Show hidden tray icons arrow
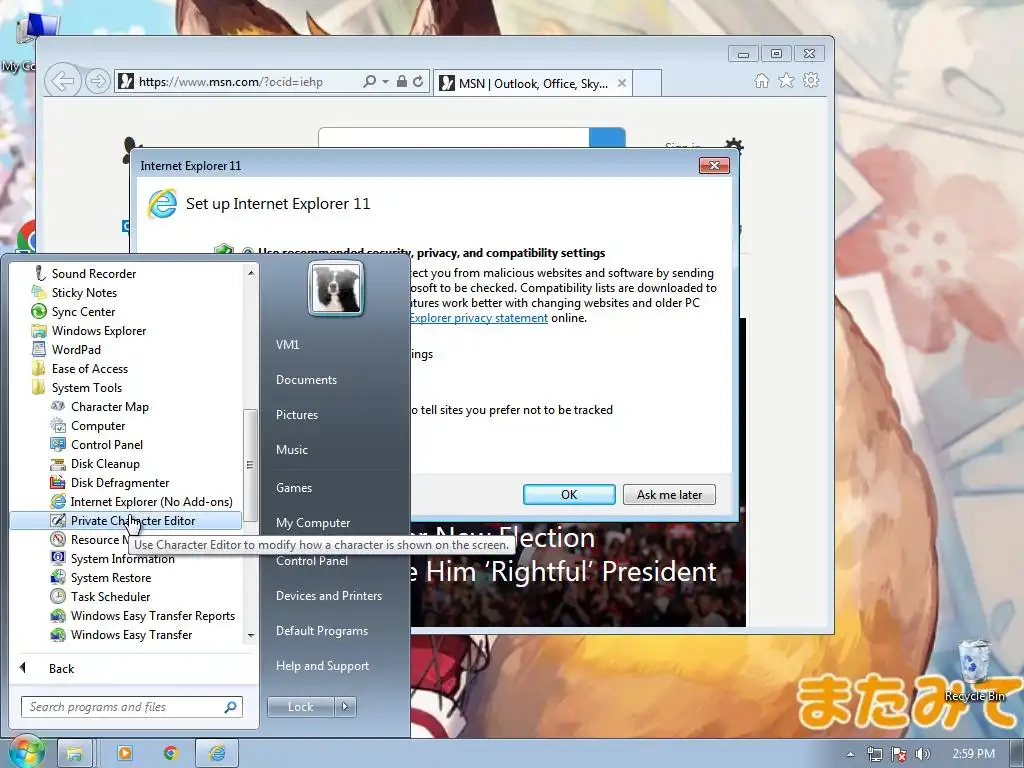1024x768 pixels. [850, 754]
